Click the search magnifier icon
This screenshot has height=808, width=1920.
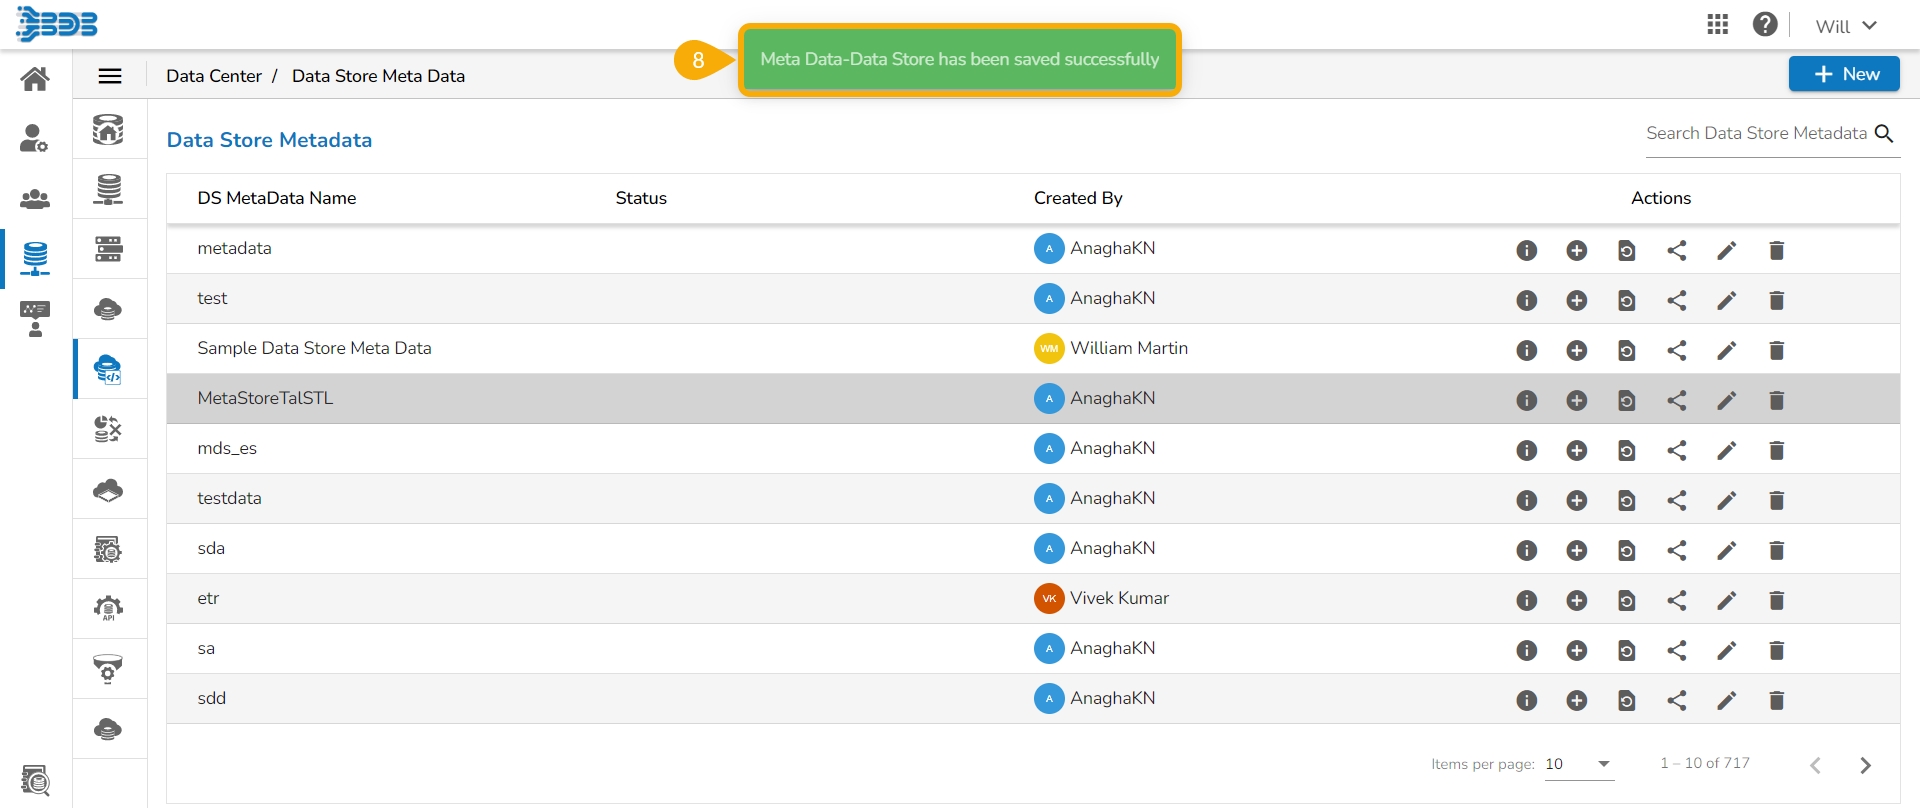[1884, 134]
